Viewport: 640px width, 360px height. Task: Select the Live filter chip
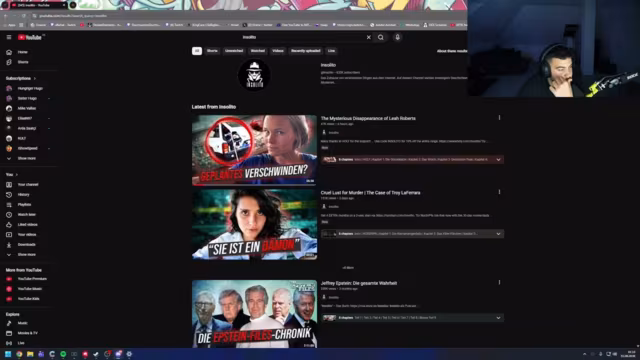tap(331, 51)
